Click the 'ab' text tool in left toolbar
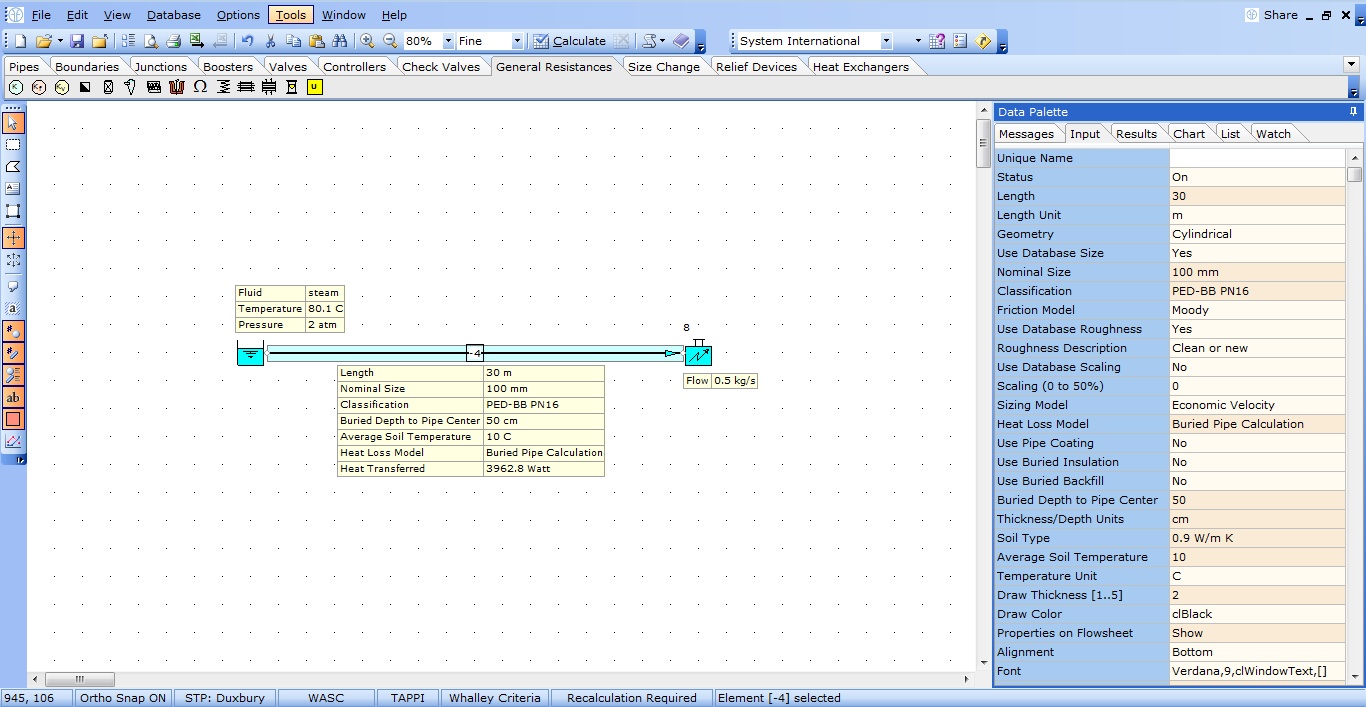1366x707 pixels. [x=13, y=397]
